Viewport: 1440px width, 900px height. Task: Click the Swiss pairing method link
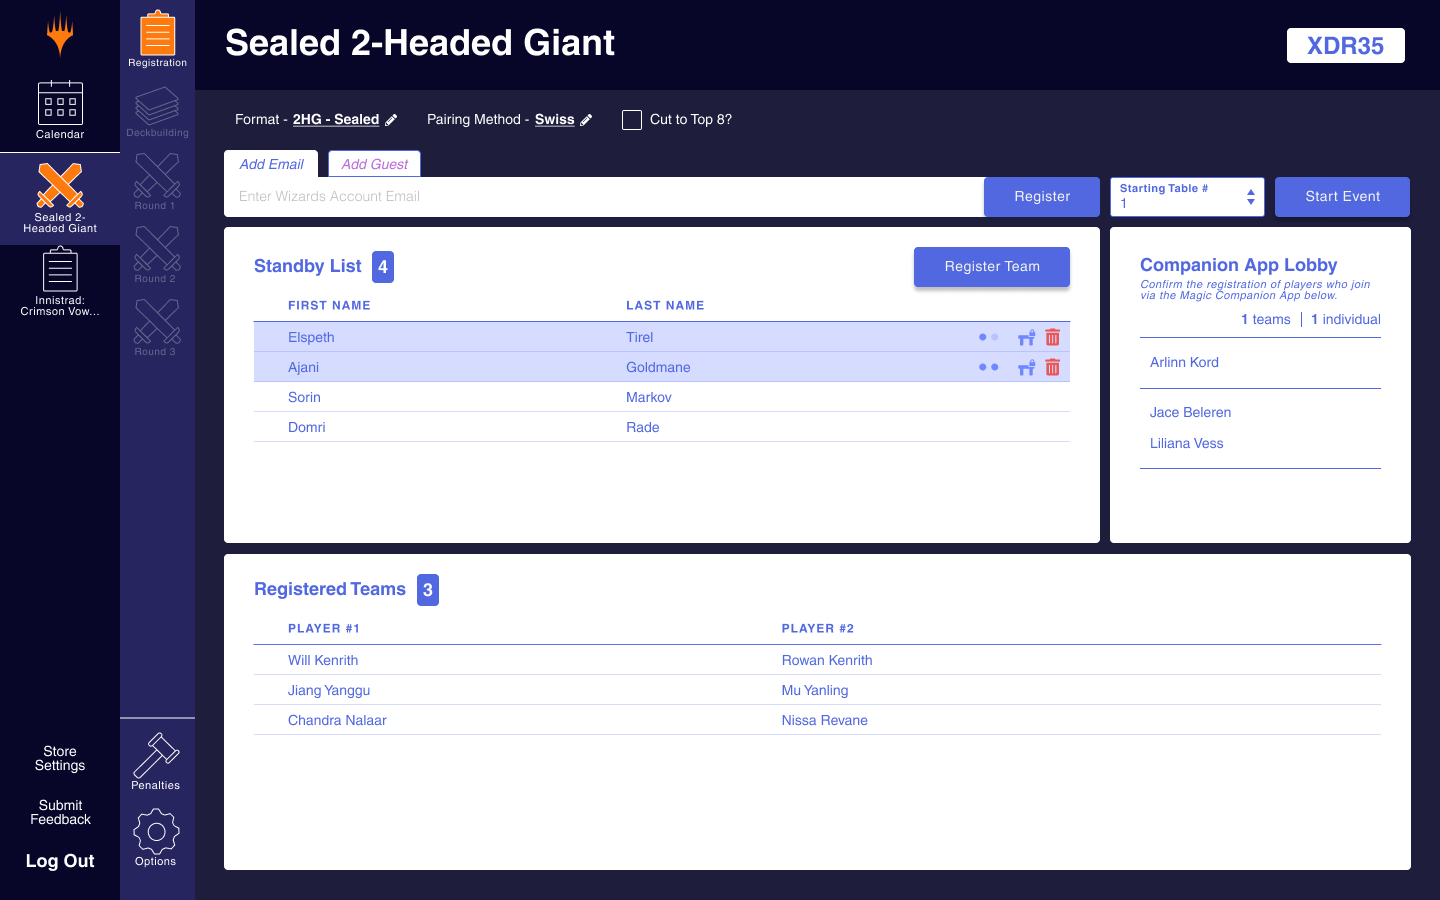(x=555, y=120)
